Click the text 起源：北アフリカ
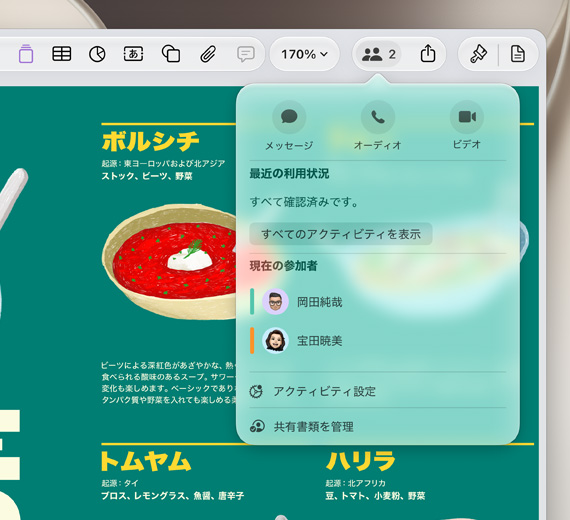Image resolution: width=570 pixels, height=520 pixels. tap(356, 483)
